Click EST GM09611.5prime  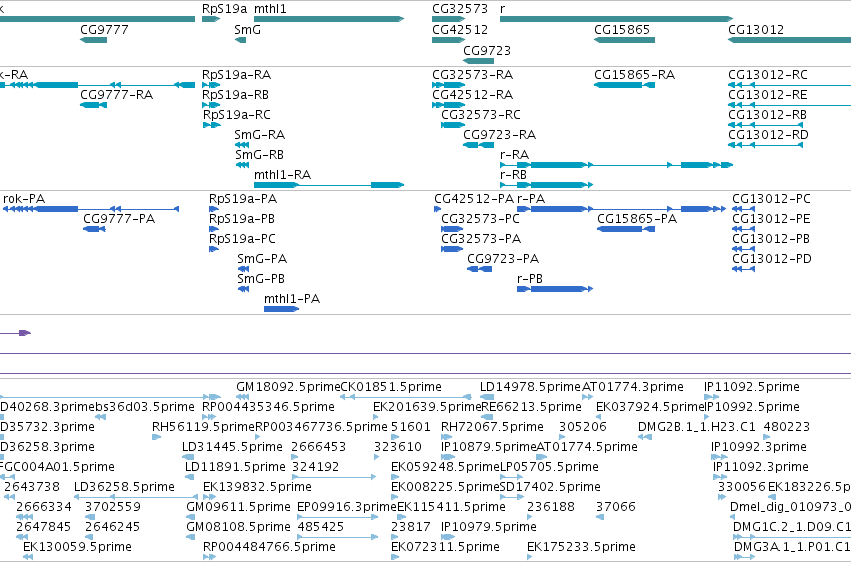[190, 517]
